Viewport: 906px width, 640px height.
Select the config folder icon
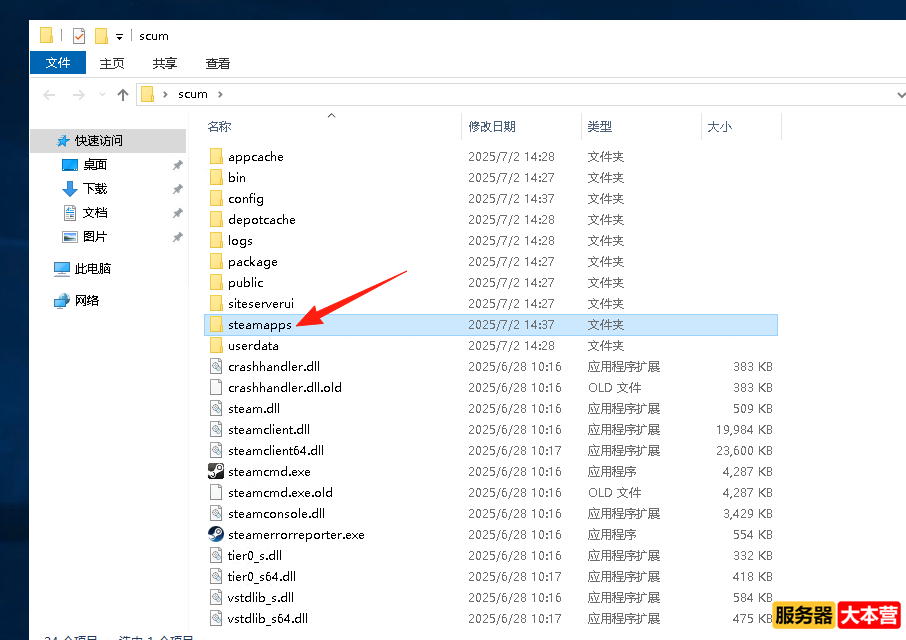point(216,199)
